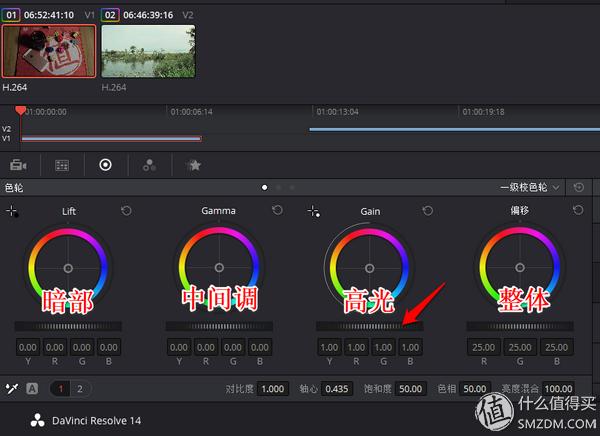Click the Gamma master wheel slider
The width and height of the screenshot is (600, 436).
(x=219, y=326)
